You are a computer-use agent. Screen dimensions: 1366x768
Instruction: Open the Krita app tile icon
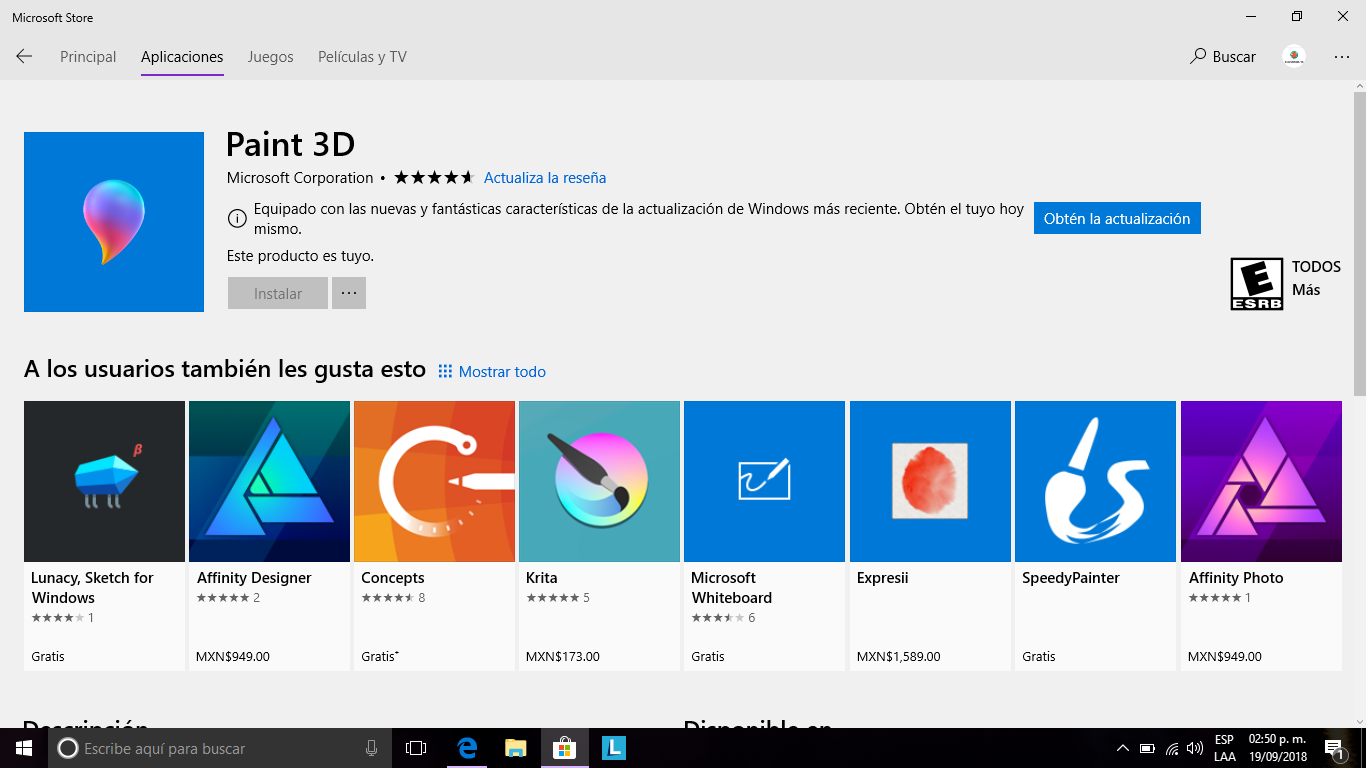599,481
